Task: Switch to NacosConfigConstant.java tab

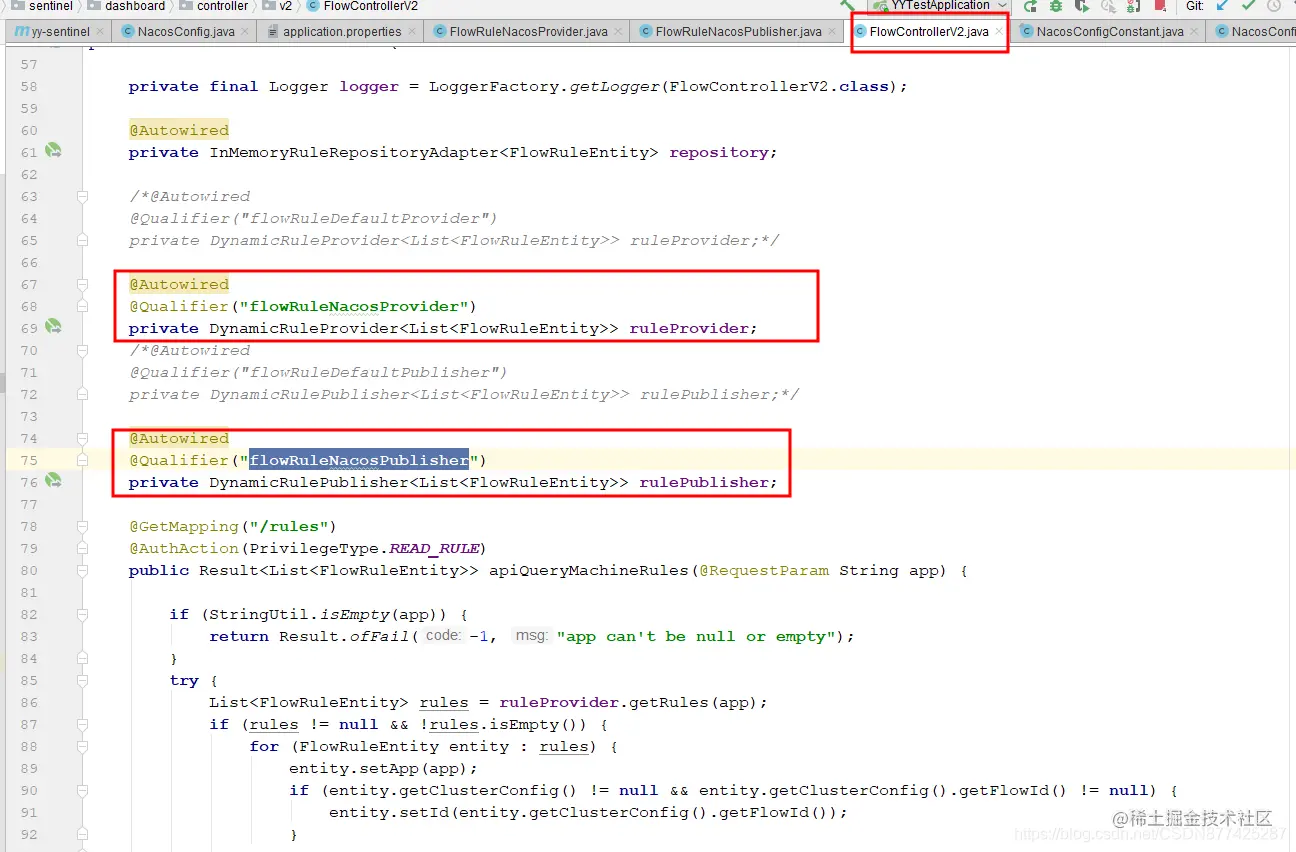Action: point(1109,31)
